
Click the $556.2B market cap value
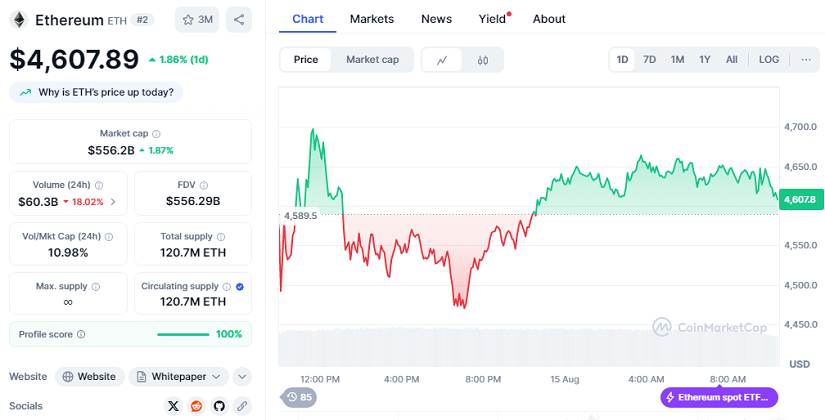(x=111, y=151)
